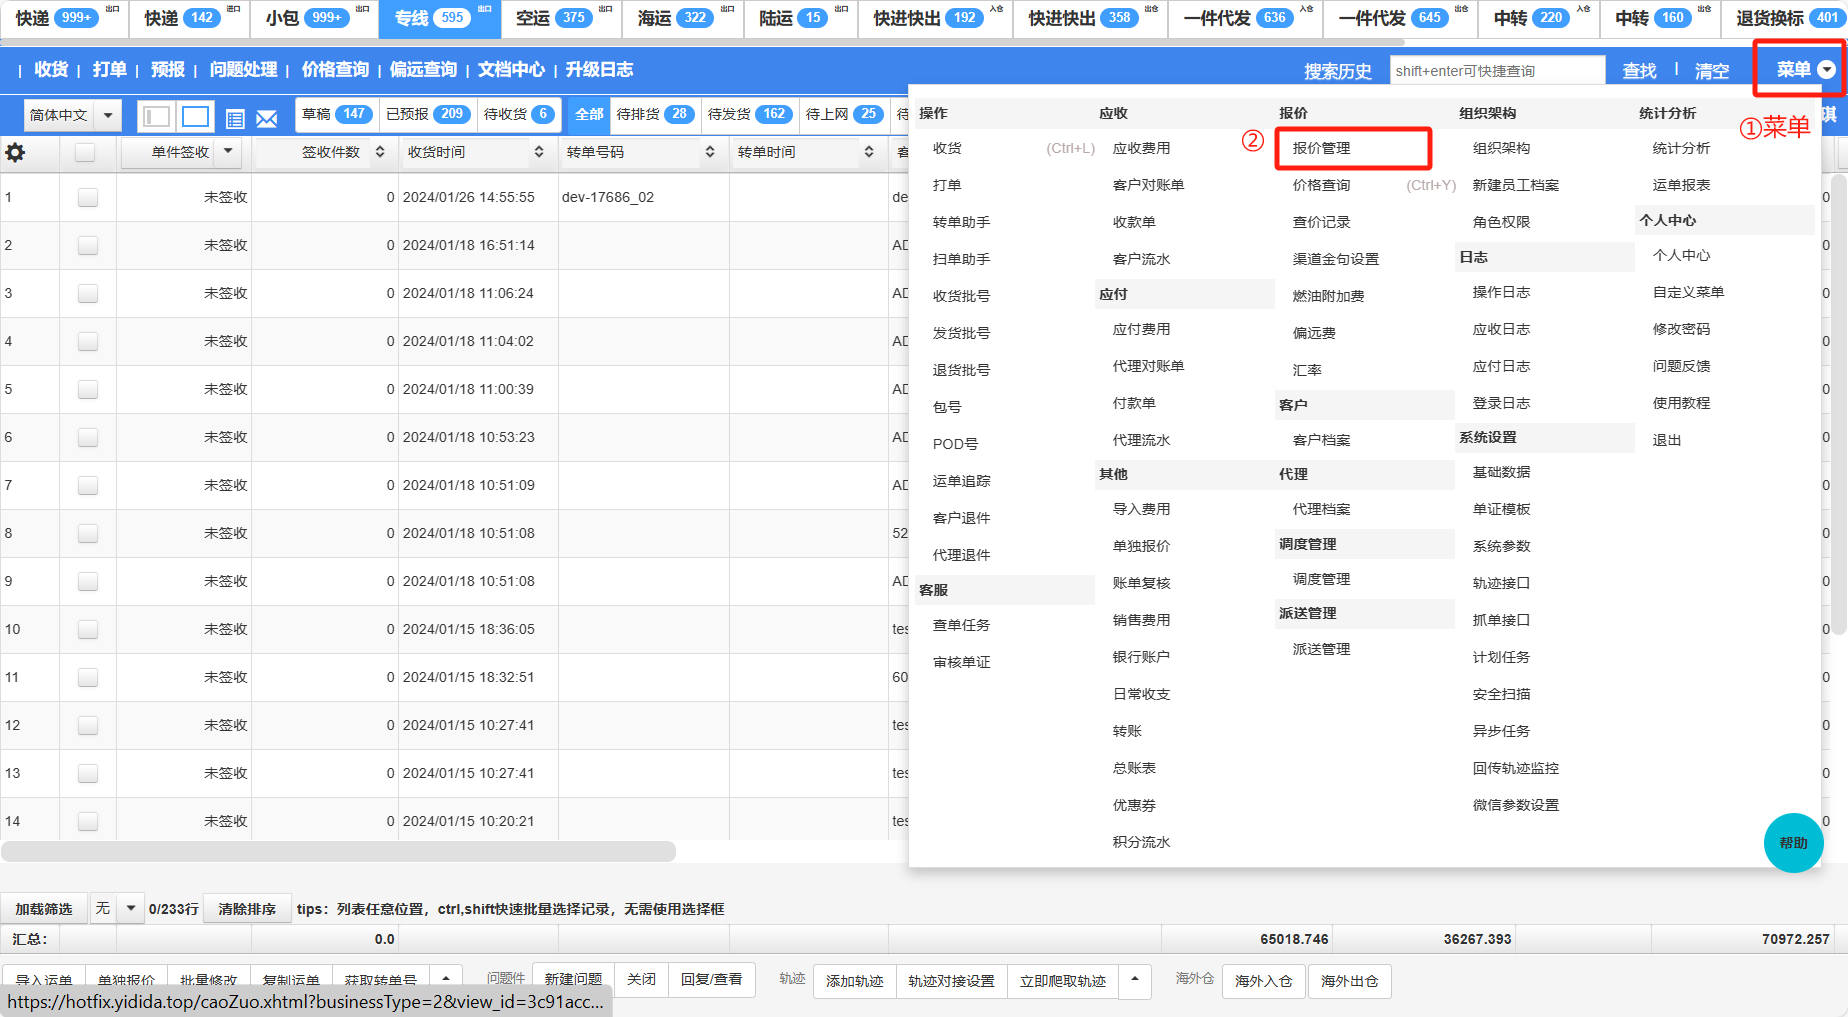The height and width of the screenshot is (1017, 1848).
Task: Click the envelope mail icon in toolbar
Action: (266, 119)
